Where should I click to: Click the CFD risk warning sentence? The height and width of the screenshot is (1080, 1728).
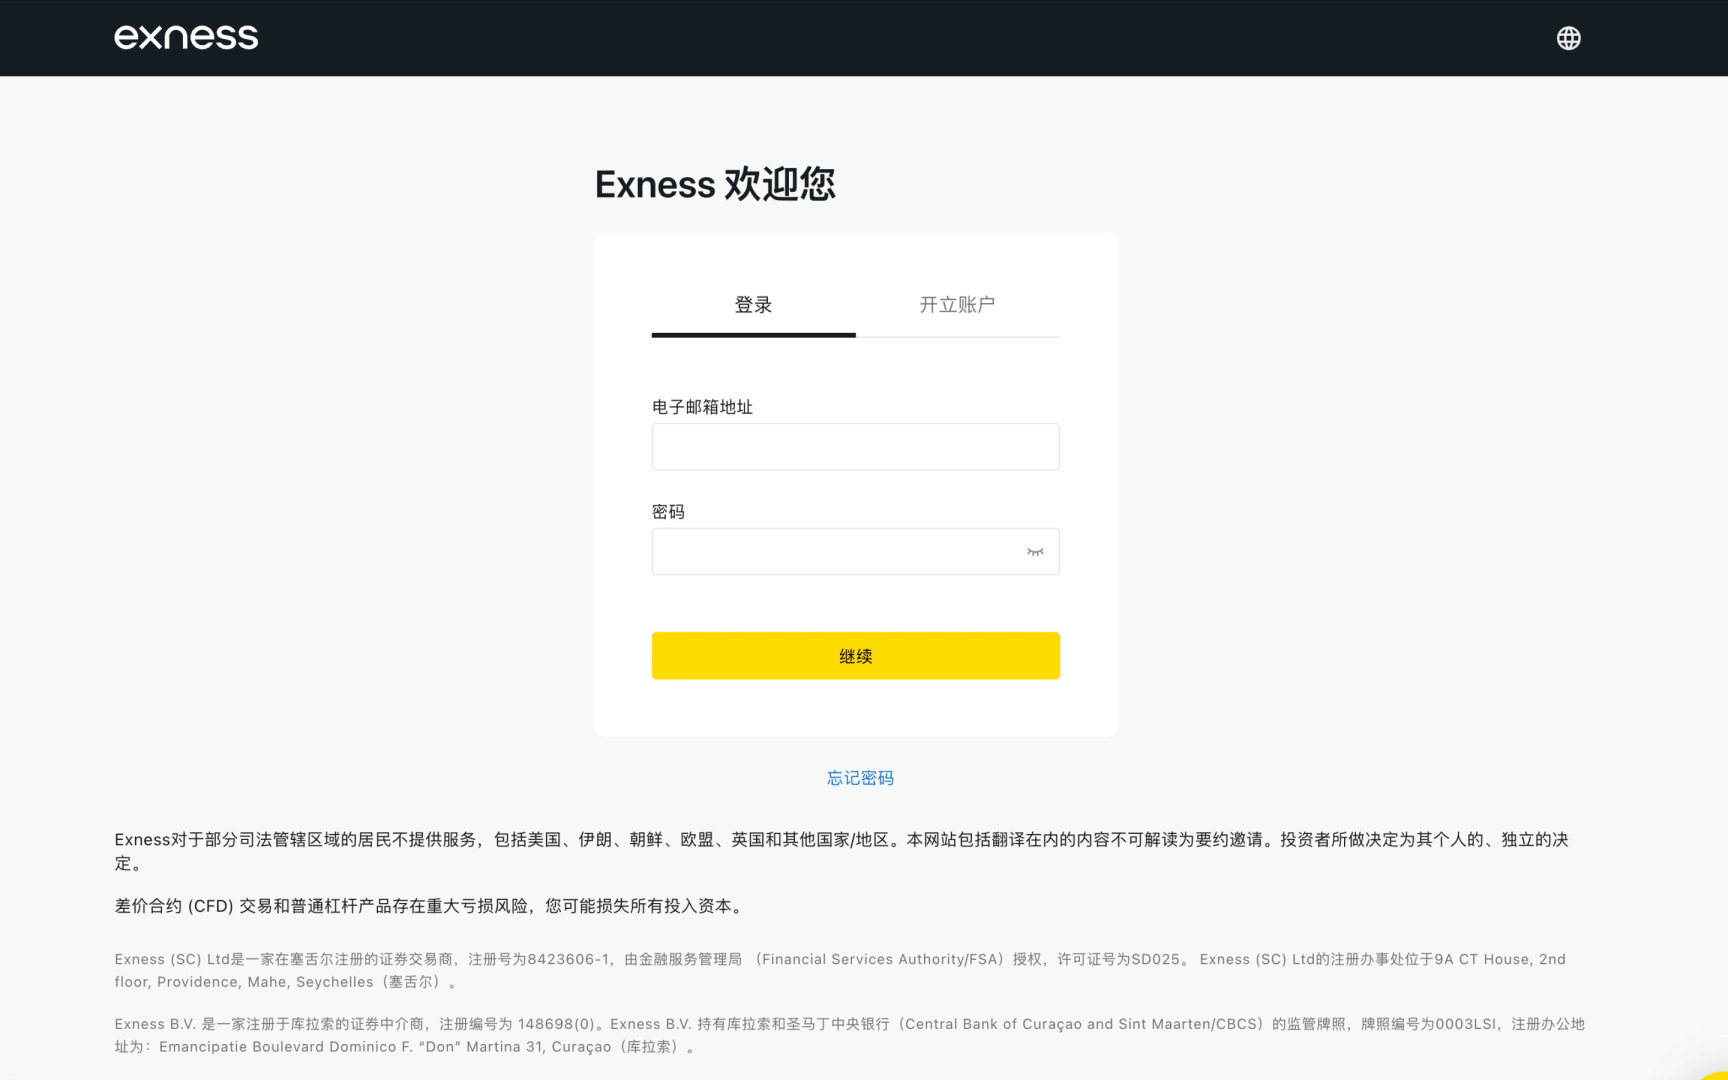pos(430,906)
